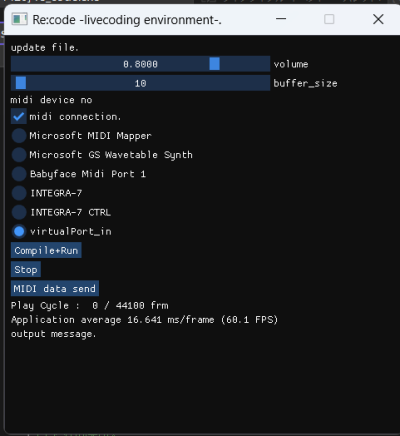Image resolution: width=400 pixels, height=436 pixels.
Task: Click the window title bar text
Action: click(127, 20)
